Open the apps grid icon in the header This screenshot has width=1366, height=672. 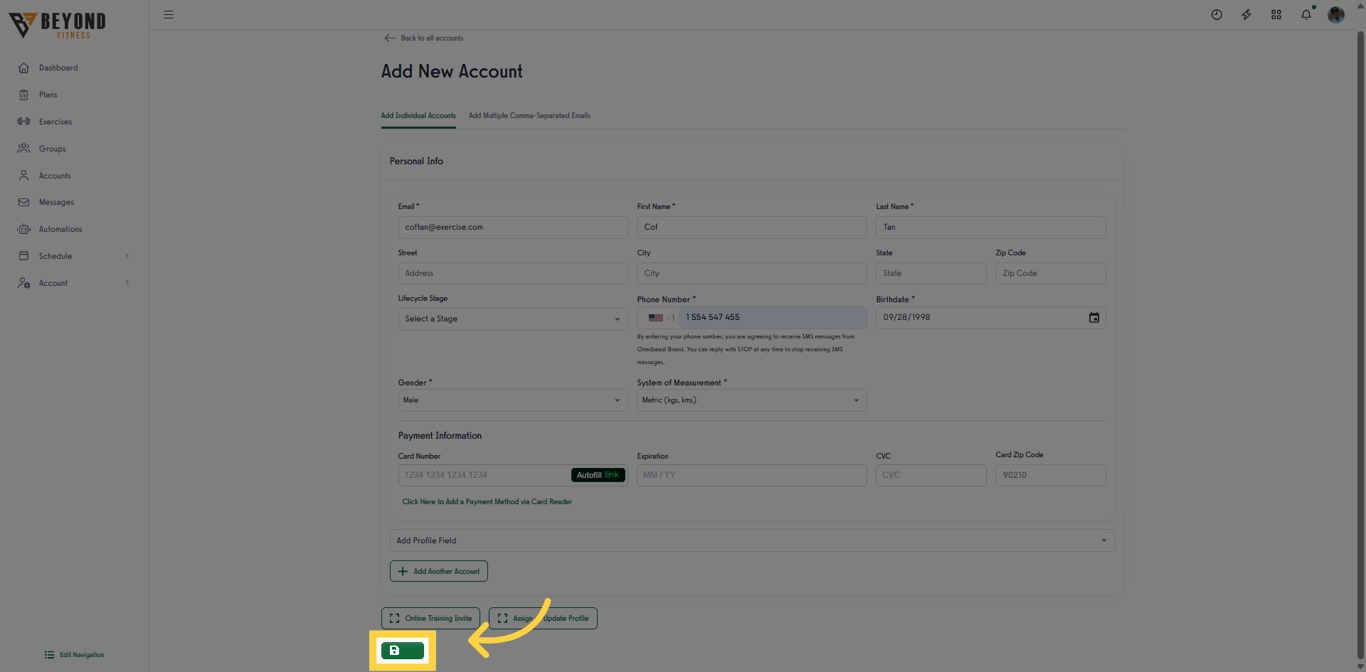pos(1276,14)
